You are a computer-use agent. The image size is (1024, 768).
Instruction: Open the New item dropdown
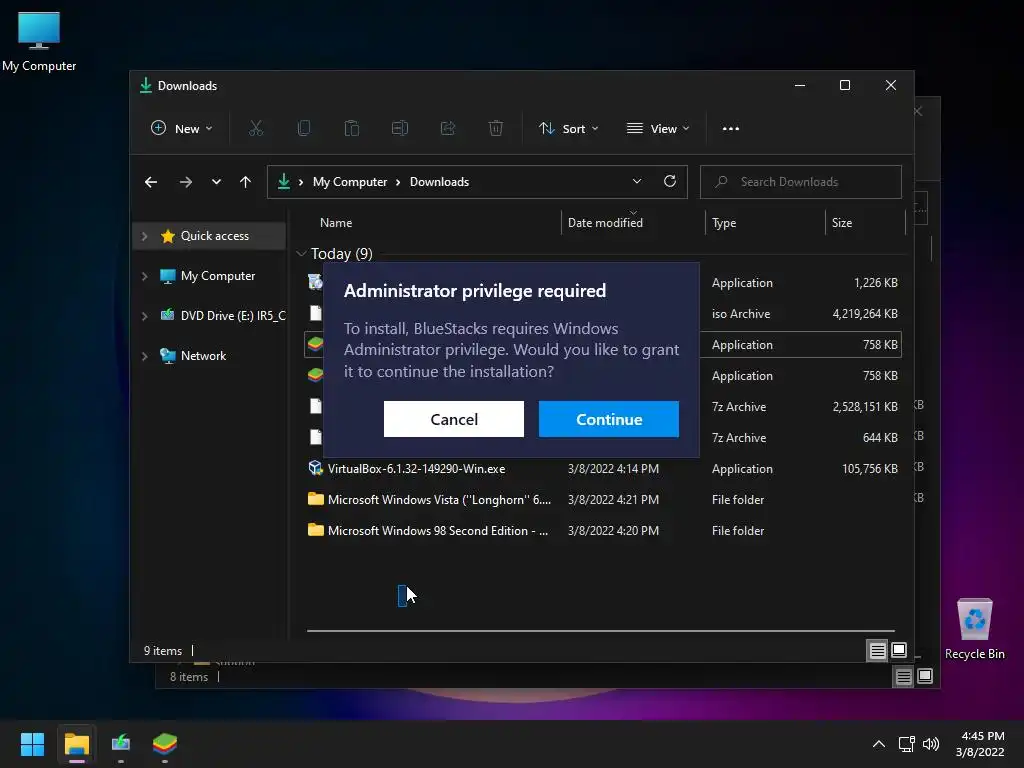coord(182,129)
